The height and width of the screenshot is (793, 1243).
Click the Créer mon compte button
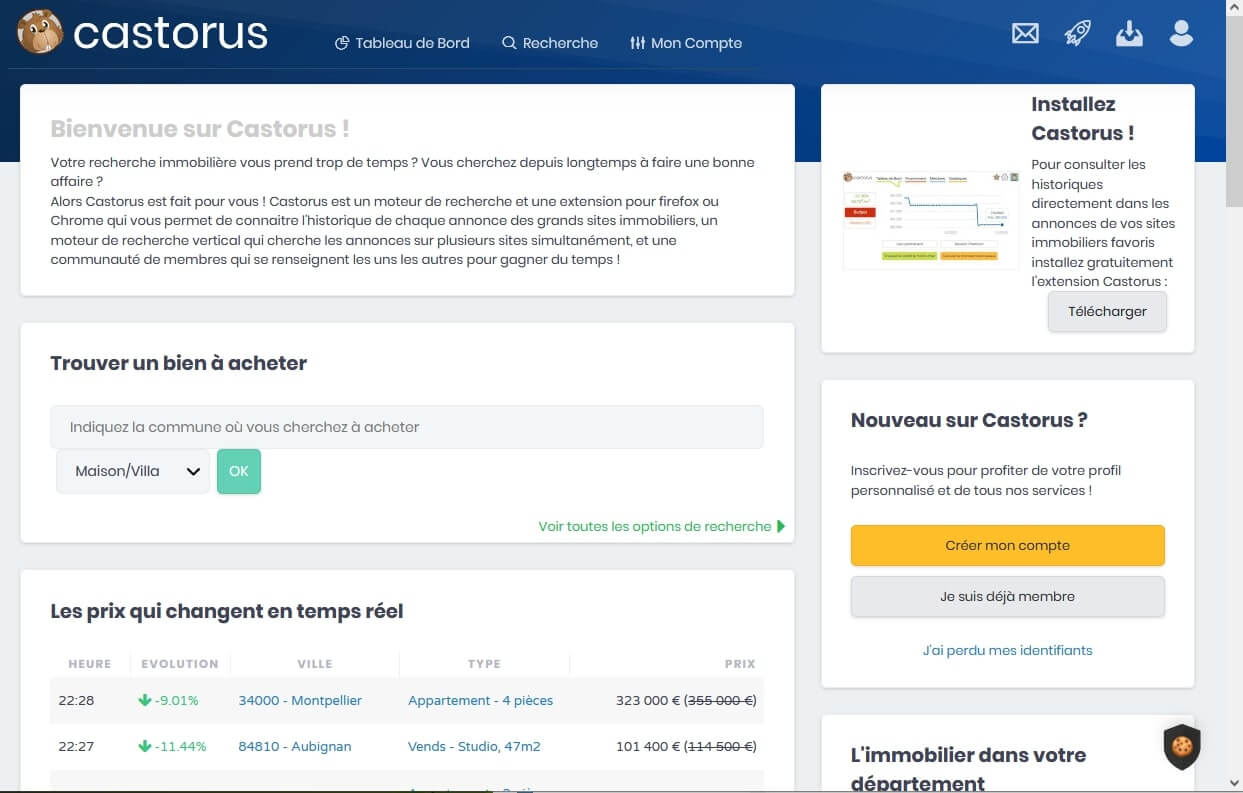[1007, 546]
